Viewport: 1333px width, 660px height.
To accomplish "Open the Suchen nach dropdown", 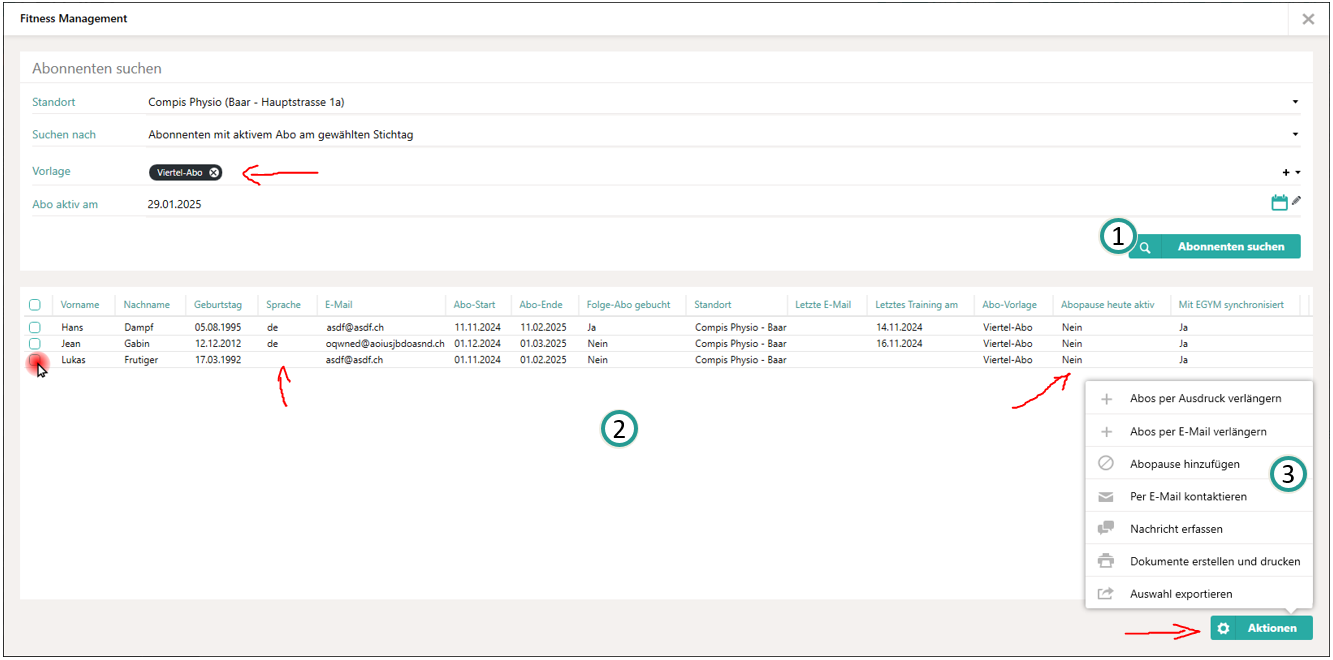I will click(1295, 134).
